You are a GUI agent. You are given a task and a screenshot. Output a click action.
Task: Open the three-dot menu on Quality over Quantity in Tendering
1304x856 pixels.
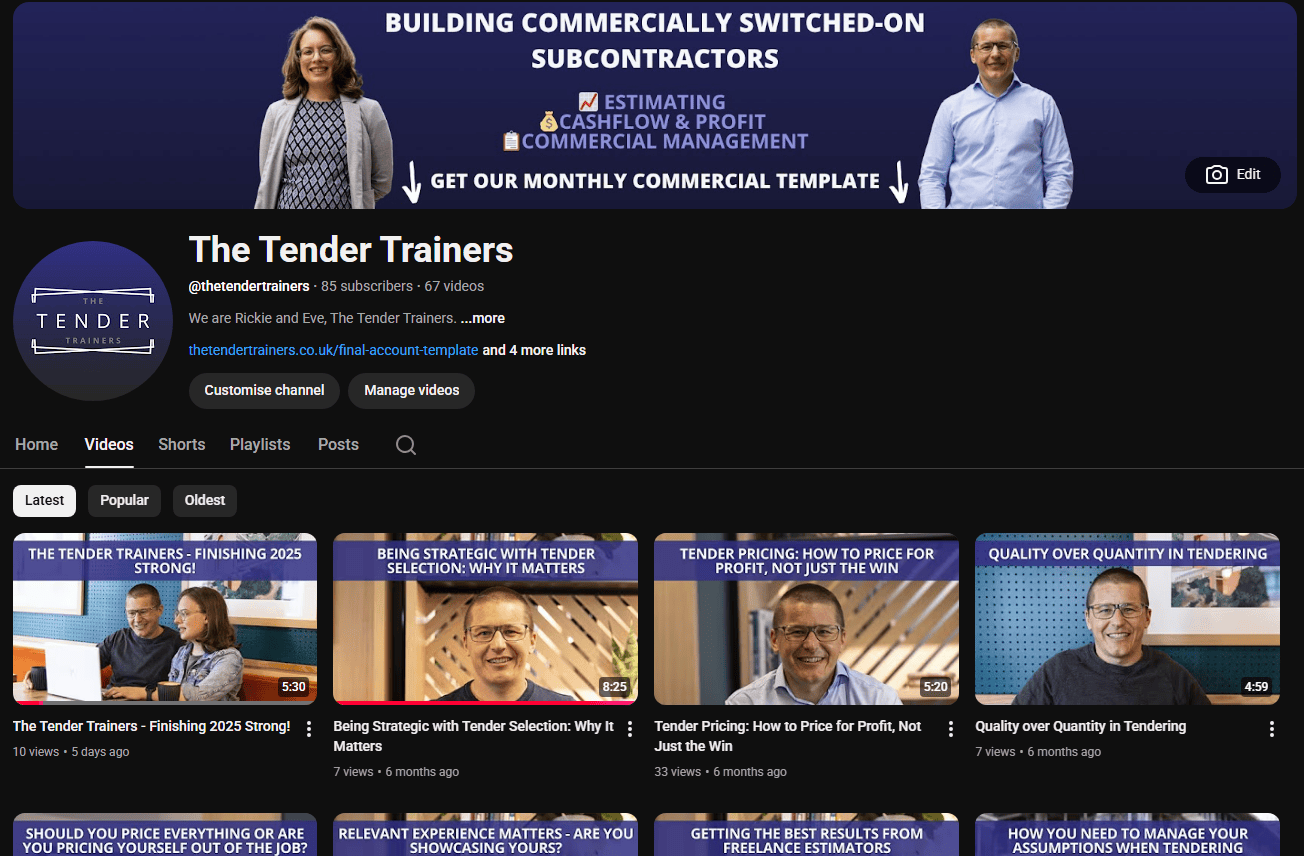pos(1271,729)
